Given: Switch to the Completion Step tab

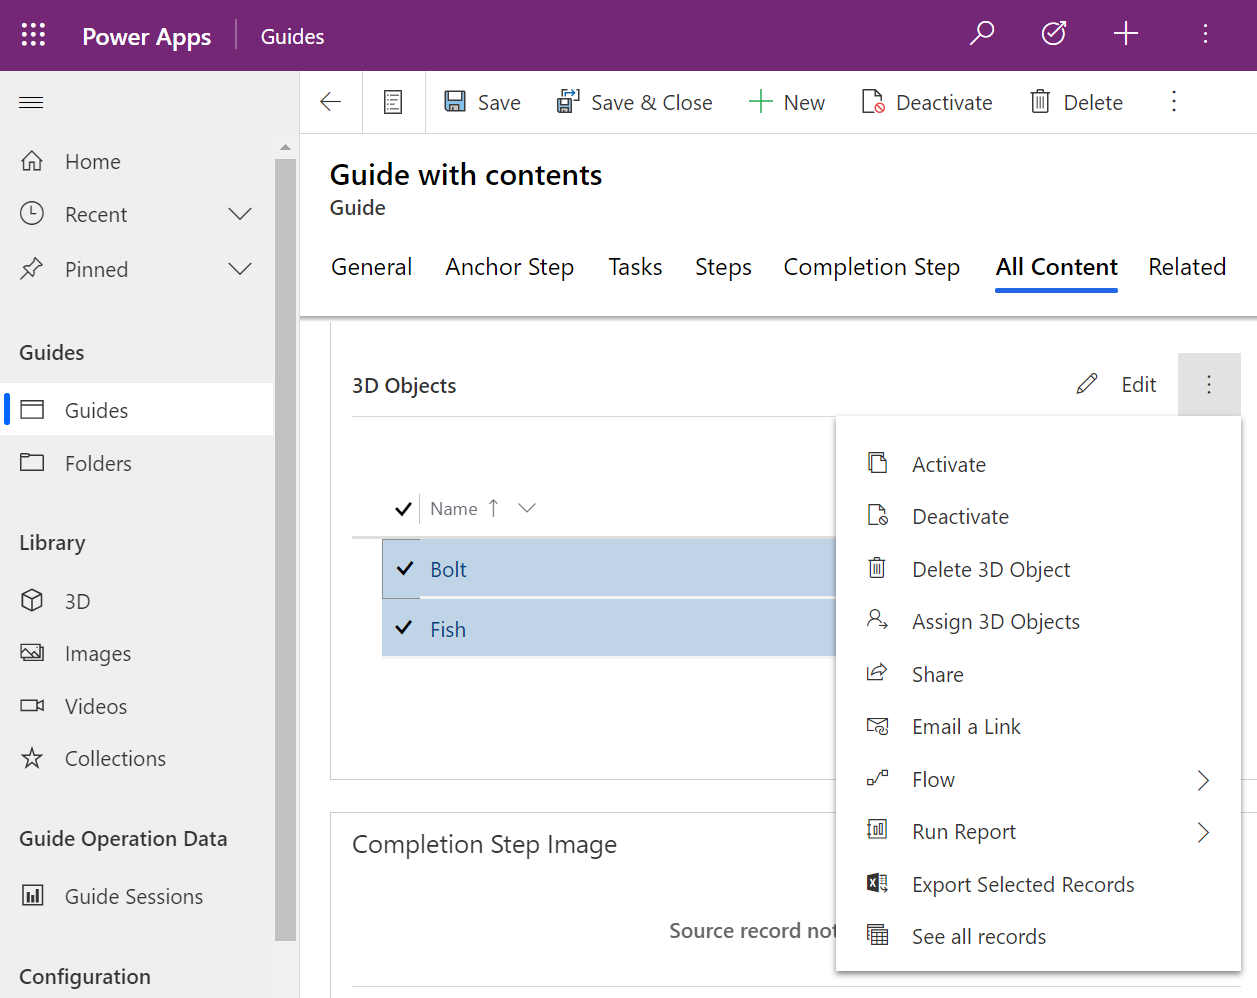Looking at the screenshot, I should (x=872, y=267).
